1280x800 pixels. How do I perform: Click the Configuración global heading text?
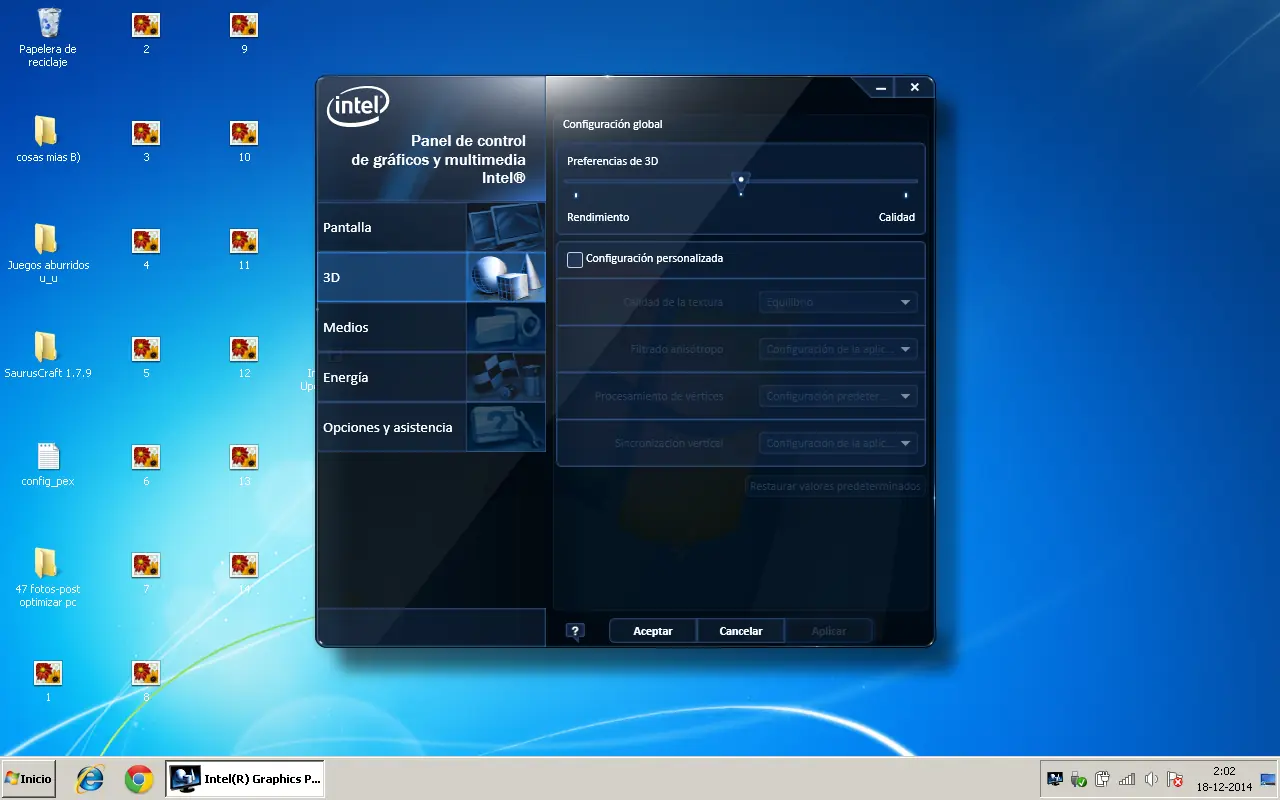click(613, 125)
